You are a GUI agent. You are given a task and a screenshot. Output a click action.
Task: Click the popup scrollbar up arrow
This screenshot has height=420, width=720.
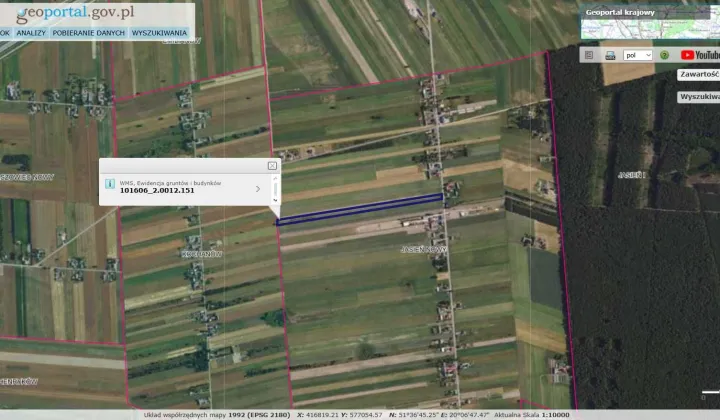[x=276, y=178]
